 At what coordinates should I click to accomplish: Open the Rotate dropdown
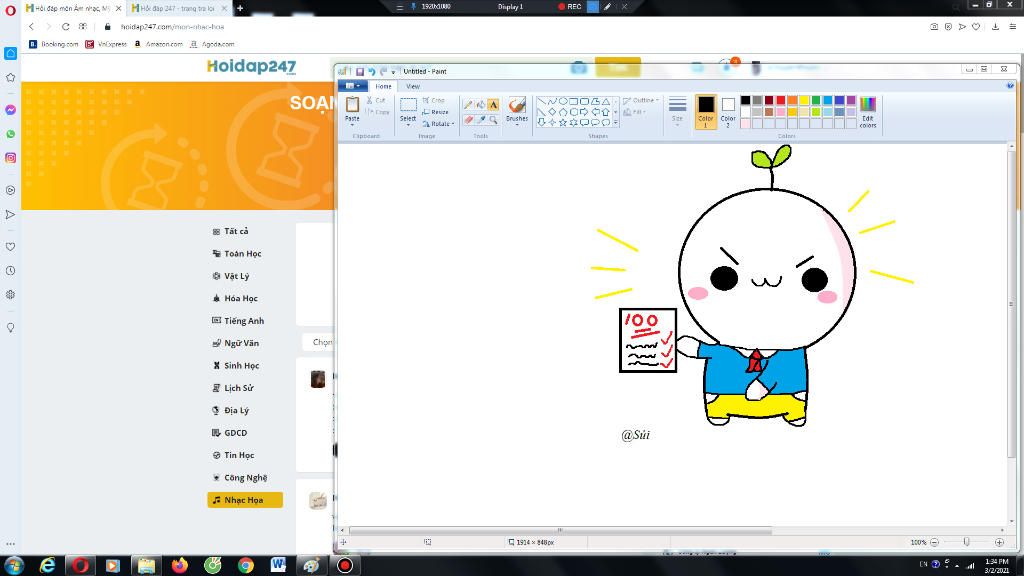point(438,123)
